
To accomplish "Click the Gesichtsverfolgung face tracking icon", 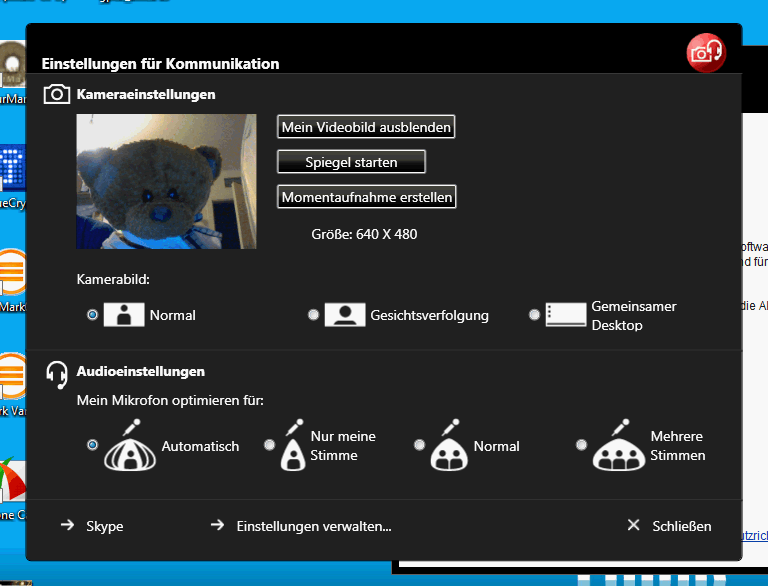I will pyautogui.click(x=345, y=315).
